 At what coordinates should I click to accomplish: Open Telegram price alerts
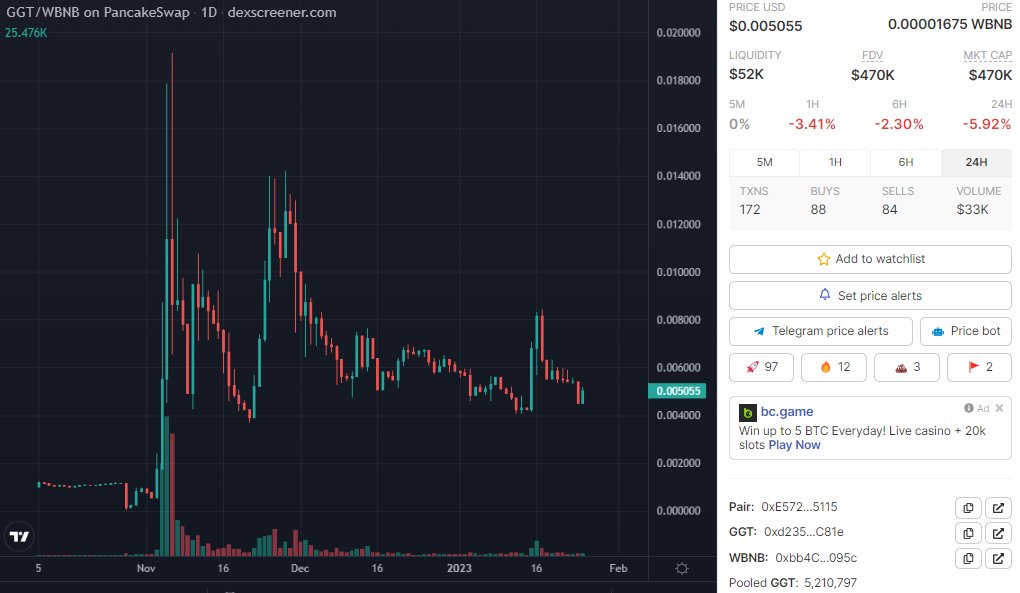(820, 332)
